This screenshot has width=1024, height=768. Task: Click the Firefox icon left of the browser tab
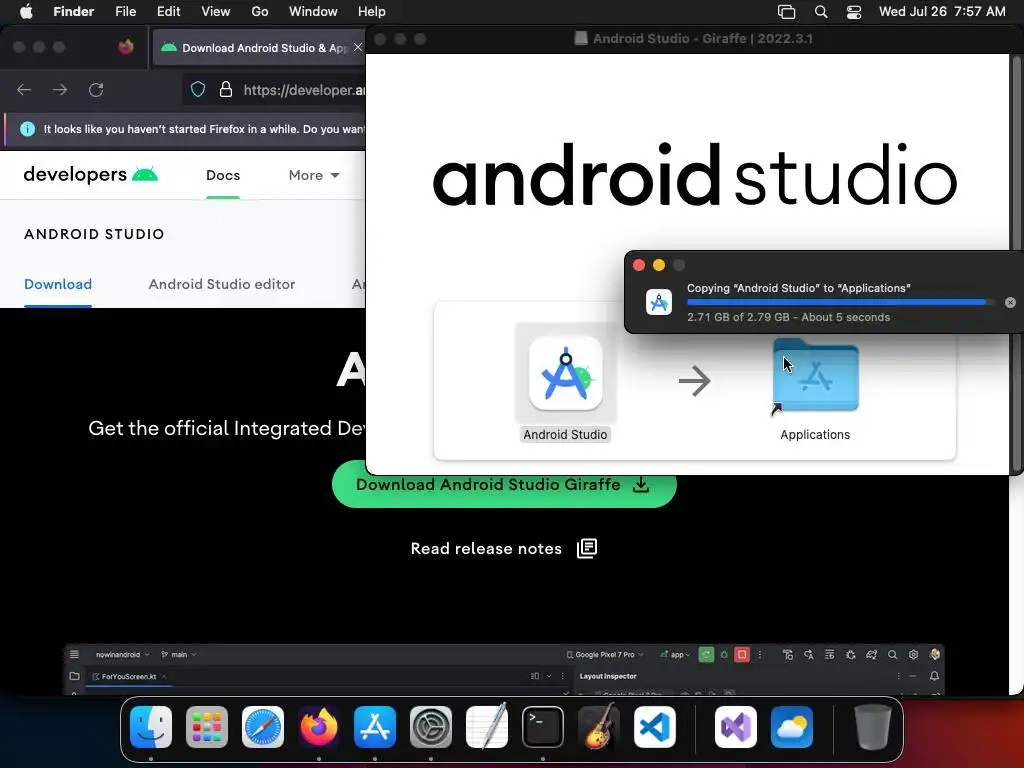click(x=126, y=47)
